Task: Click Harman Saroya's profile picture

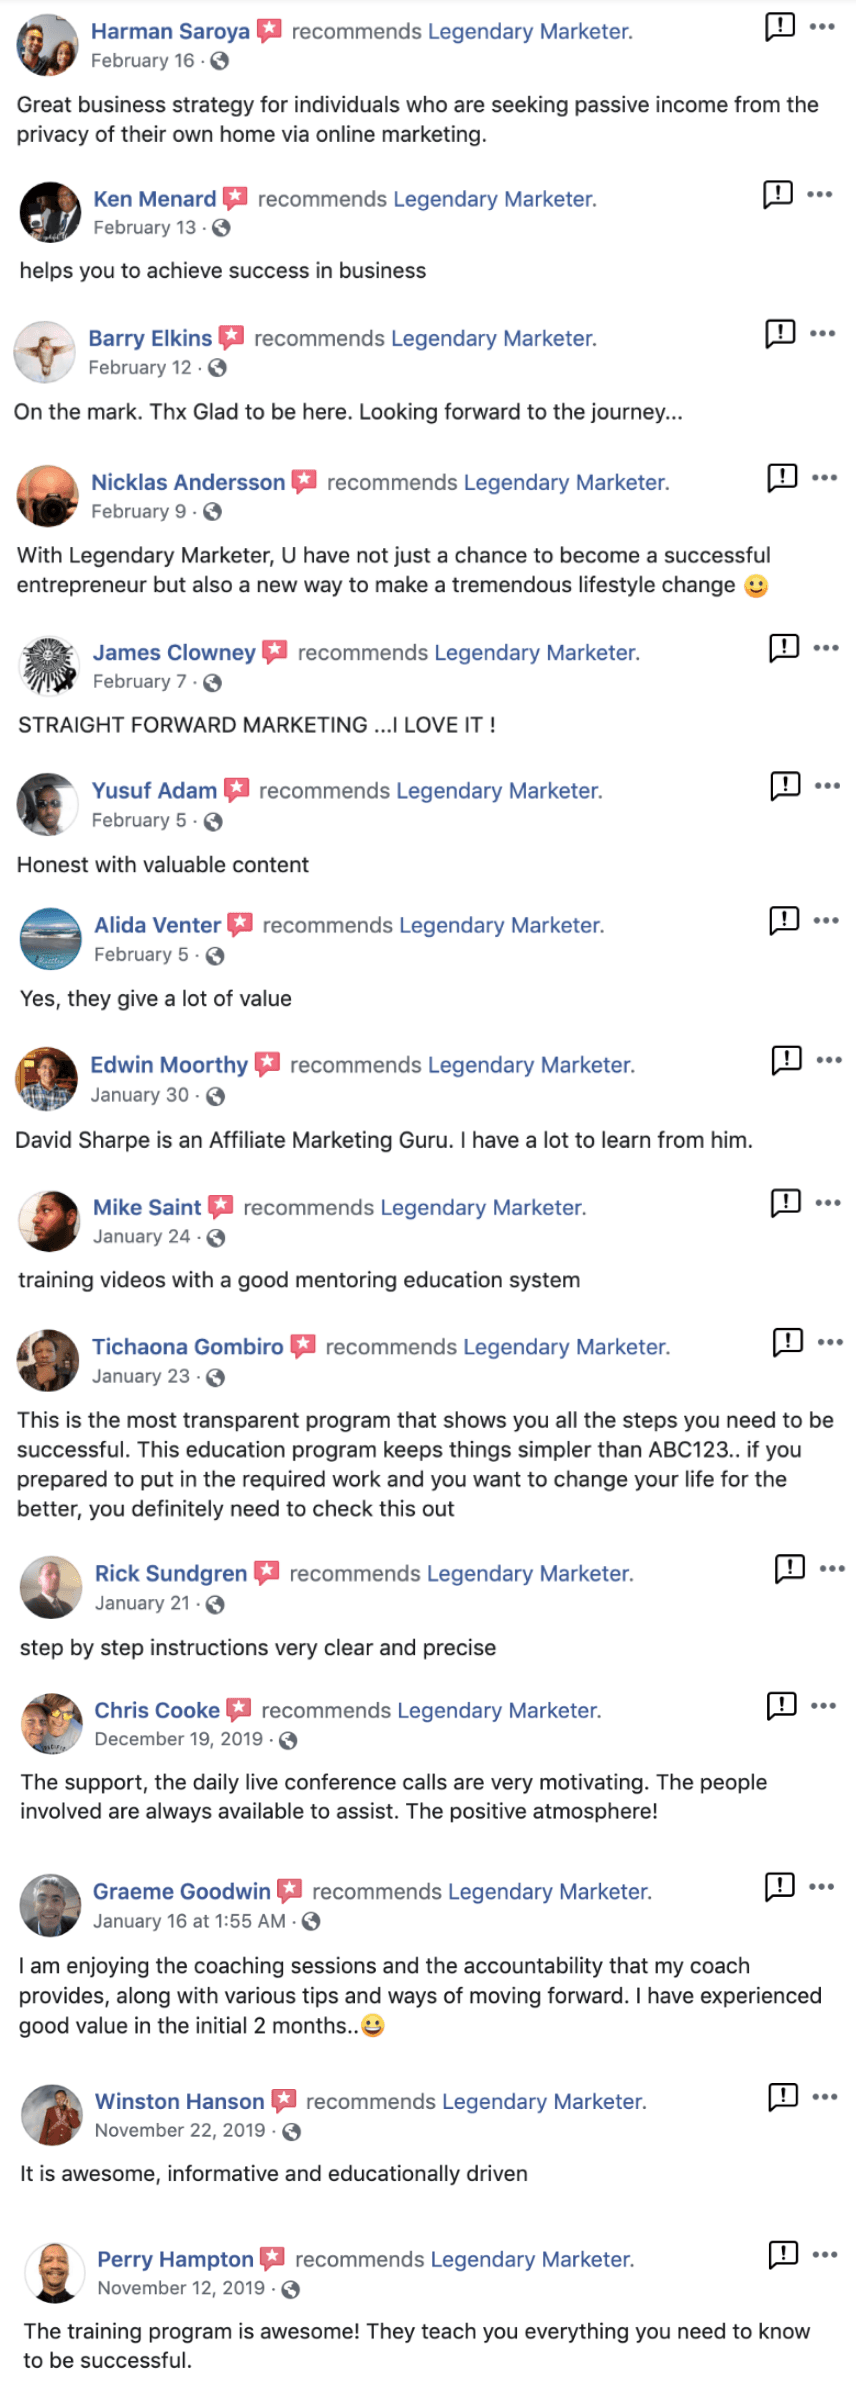Action: [x=47, y=45]
